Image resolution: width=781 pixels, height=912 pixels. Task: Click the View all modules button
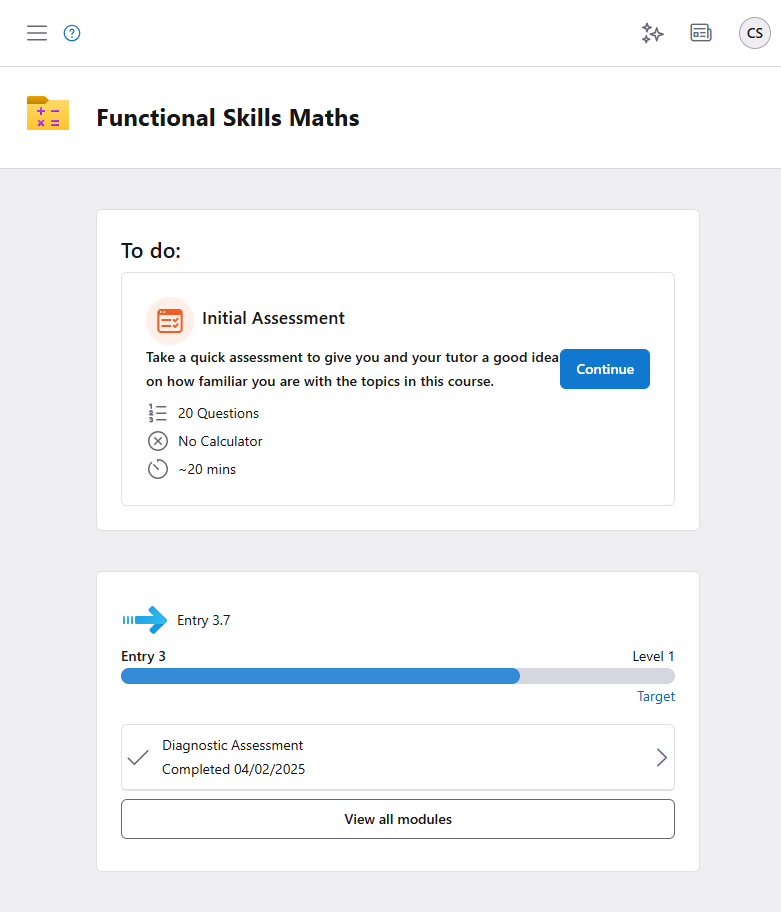point(398,819)
